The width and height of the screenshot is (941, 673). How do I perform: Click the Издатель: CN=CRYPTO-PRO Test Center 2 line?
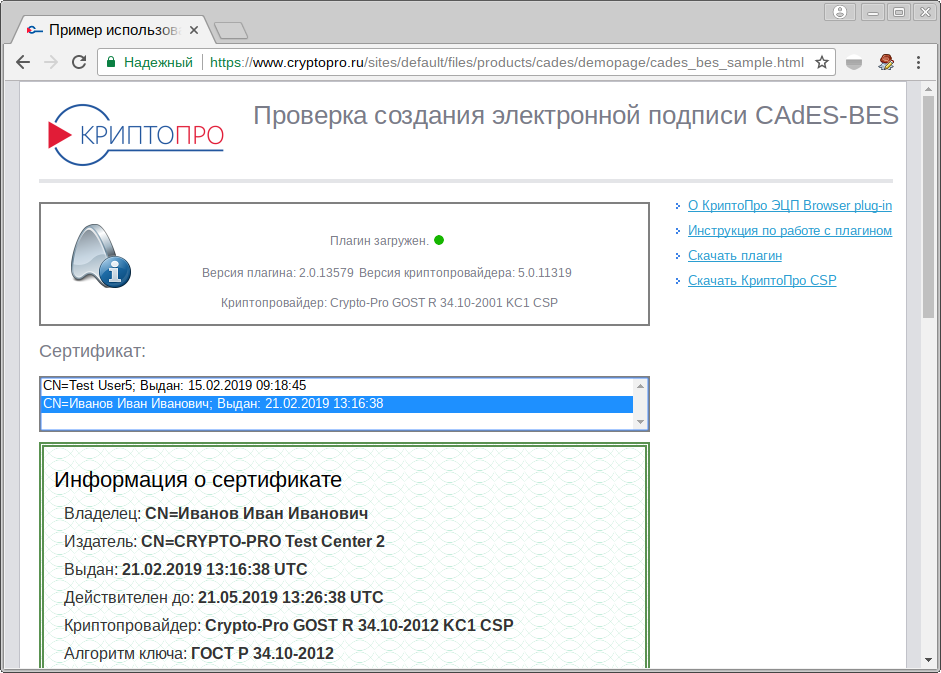[224, 542]
